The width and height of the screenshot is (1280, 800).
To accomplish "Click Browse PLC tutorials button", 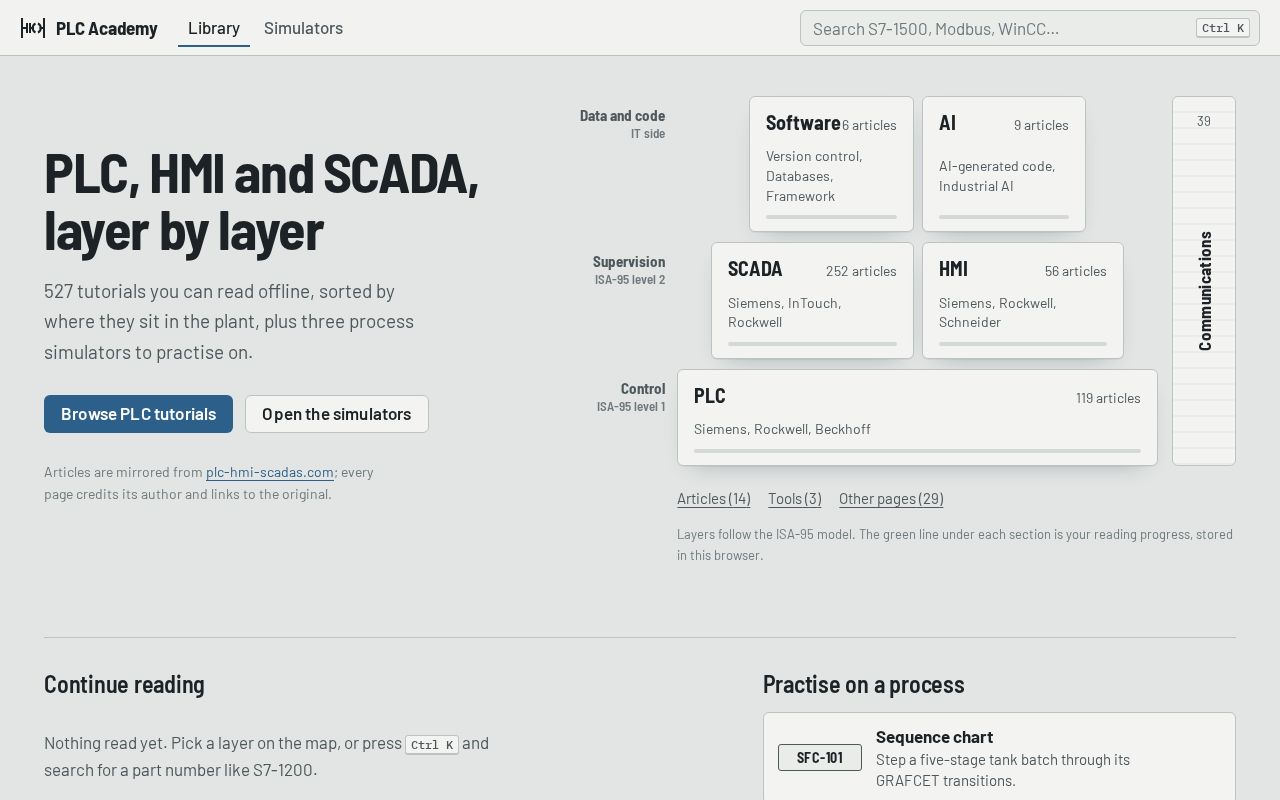I will 138,414.
